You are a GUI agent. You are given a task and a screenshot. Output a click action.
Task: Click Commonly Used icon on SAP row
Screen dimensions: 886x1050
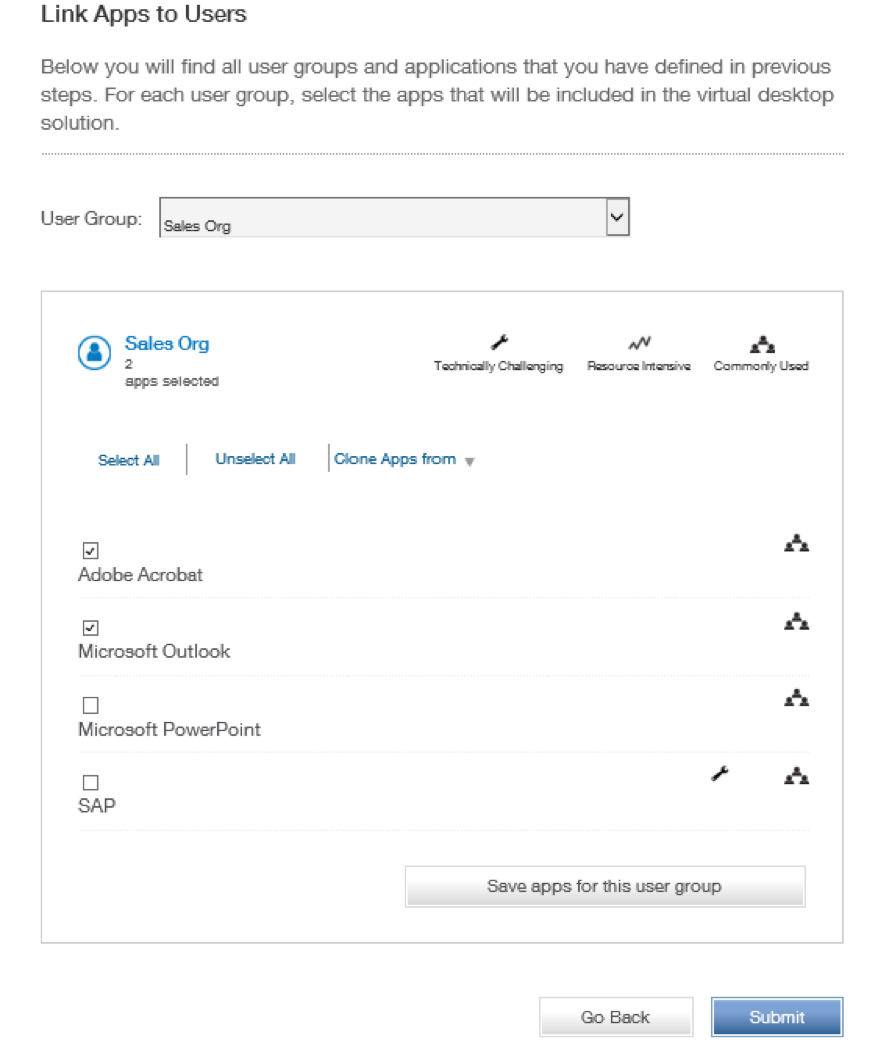point(796,775)
